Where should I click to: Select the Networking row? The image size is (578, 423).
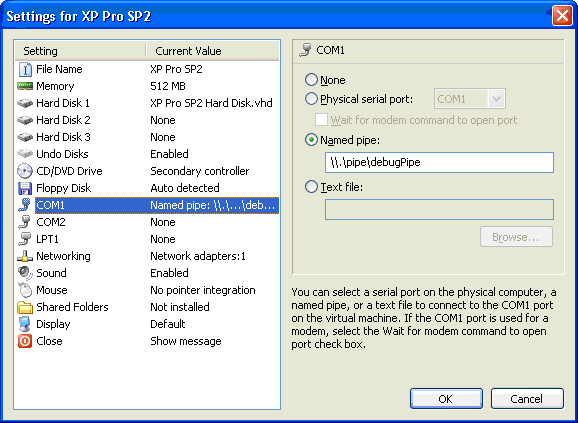[147, 256]
